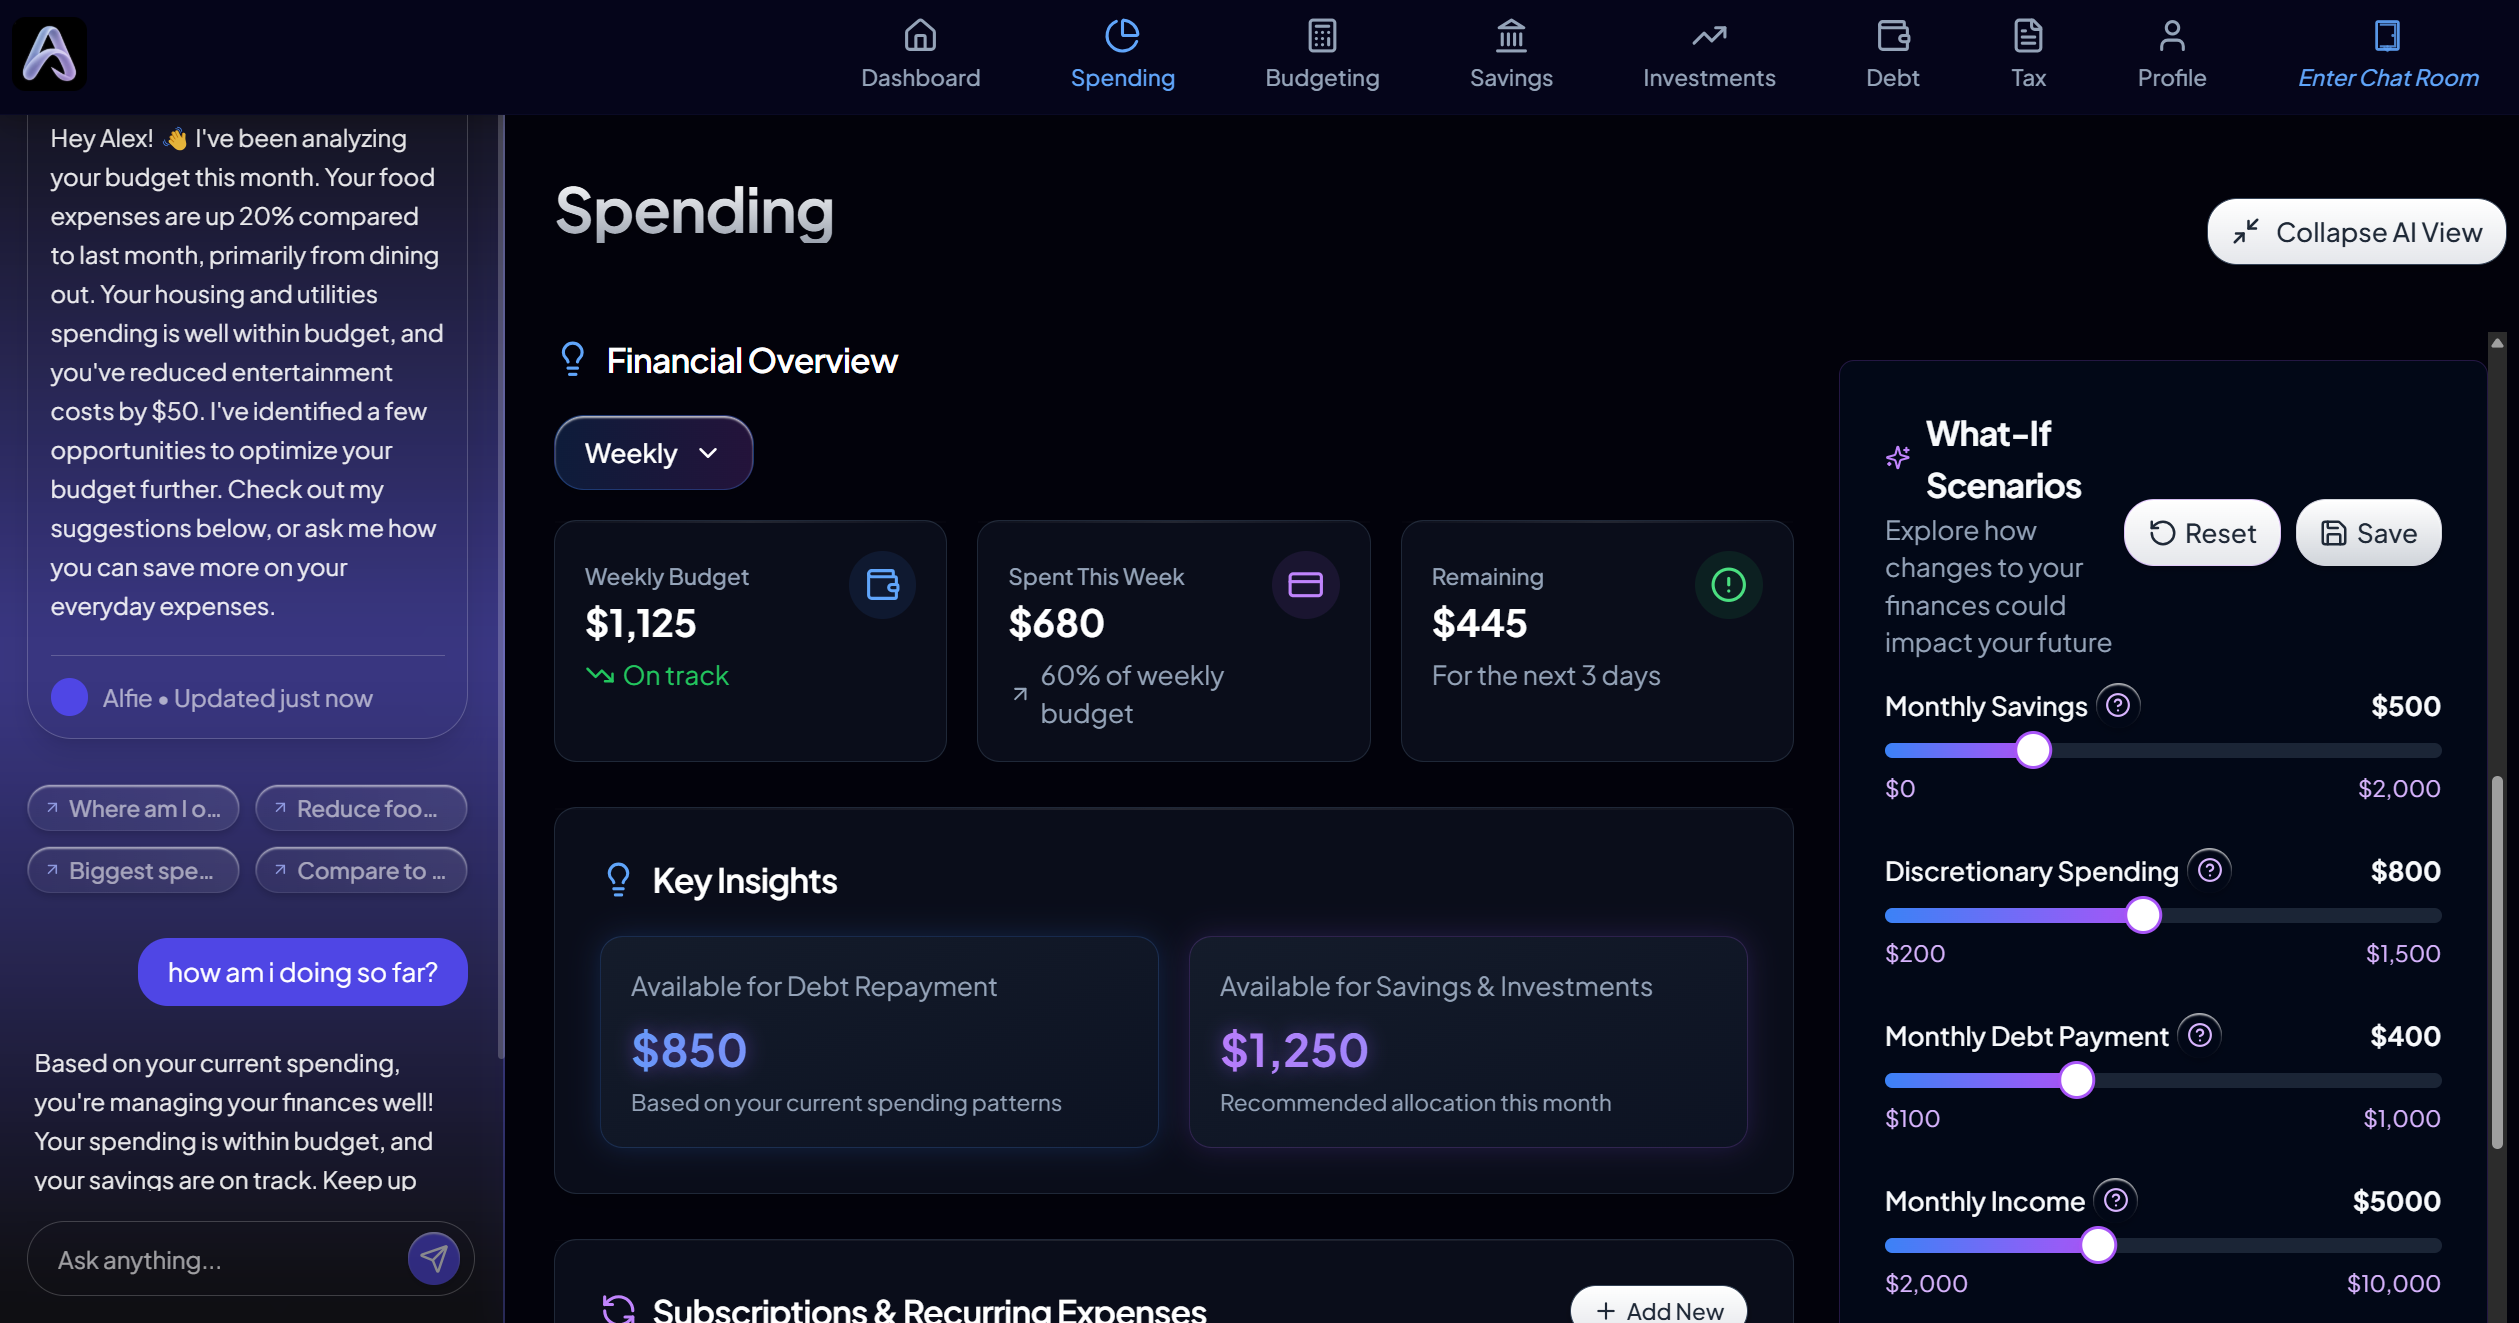Click the What-If panel vertical scrollbar
Image resolution: width=2519 pixels, height=1323 pixels.
pyautogui.click(x=2496, y=960)
